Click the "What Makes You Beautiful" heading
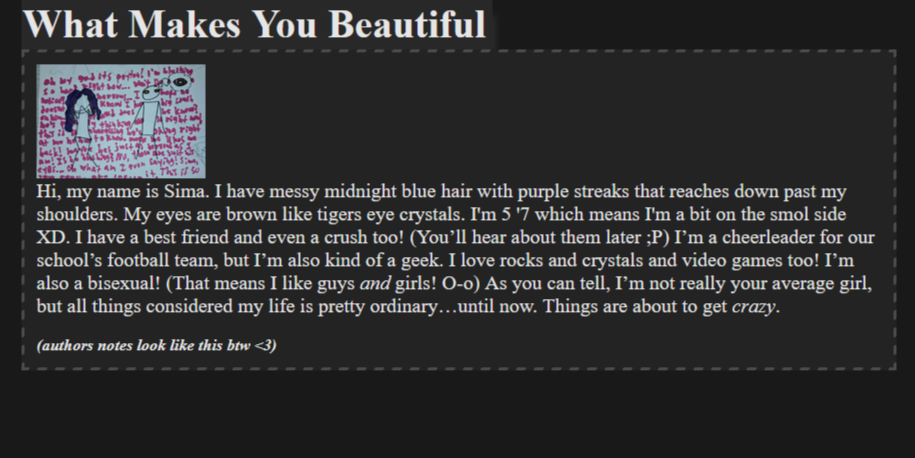915x458 pixels. pyautogui.click(x=255, y=24)
